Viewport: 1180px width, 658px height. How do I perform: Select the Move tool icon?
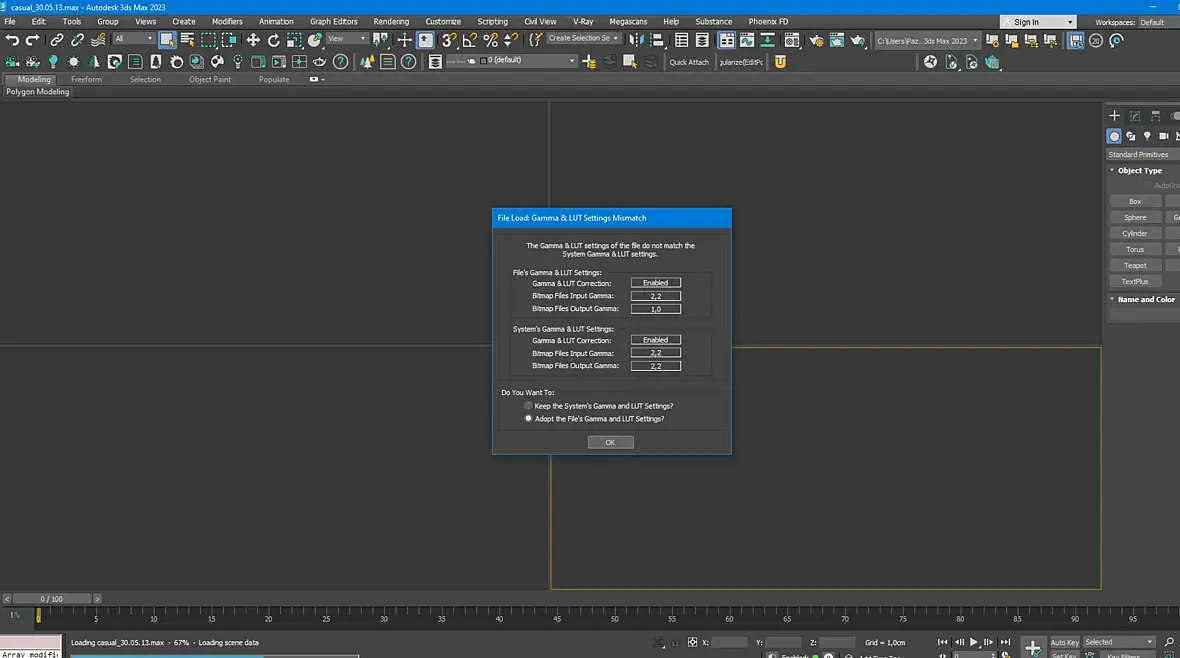pos(253,40)
